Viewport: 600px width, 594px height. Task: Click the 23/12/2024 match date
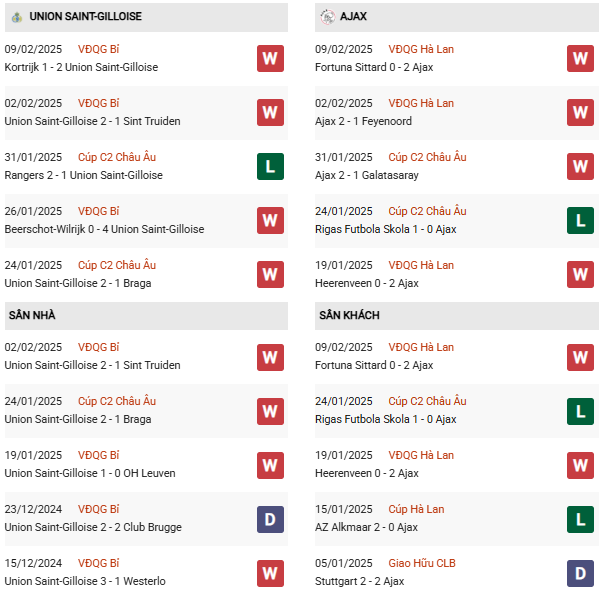[x=33, y=509]
